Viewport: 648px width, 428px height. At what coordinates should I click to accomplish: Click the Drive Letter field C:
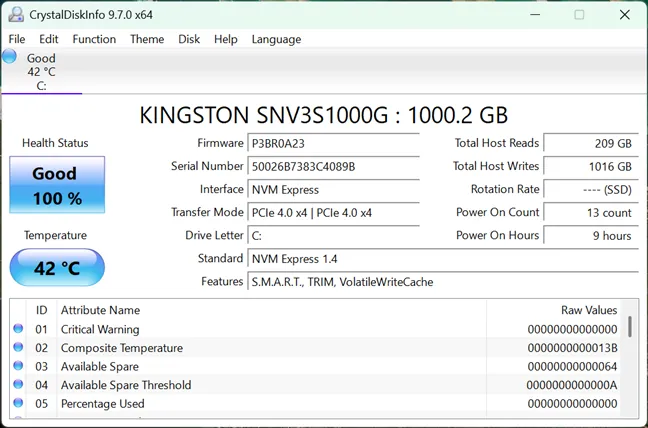[x=333, y=236]
